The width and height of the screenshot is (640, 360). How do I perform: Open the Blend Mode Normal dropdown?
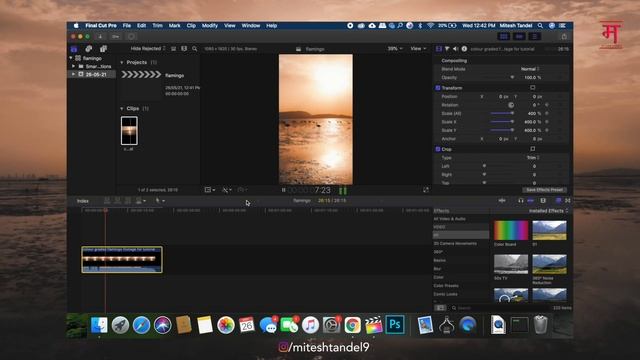tap(530, 69)
